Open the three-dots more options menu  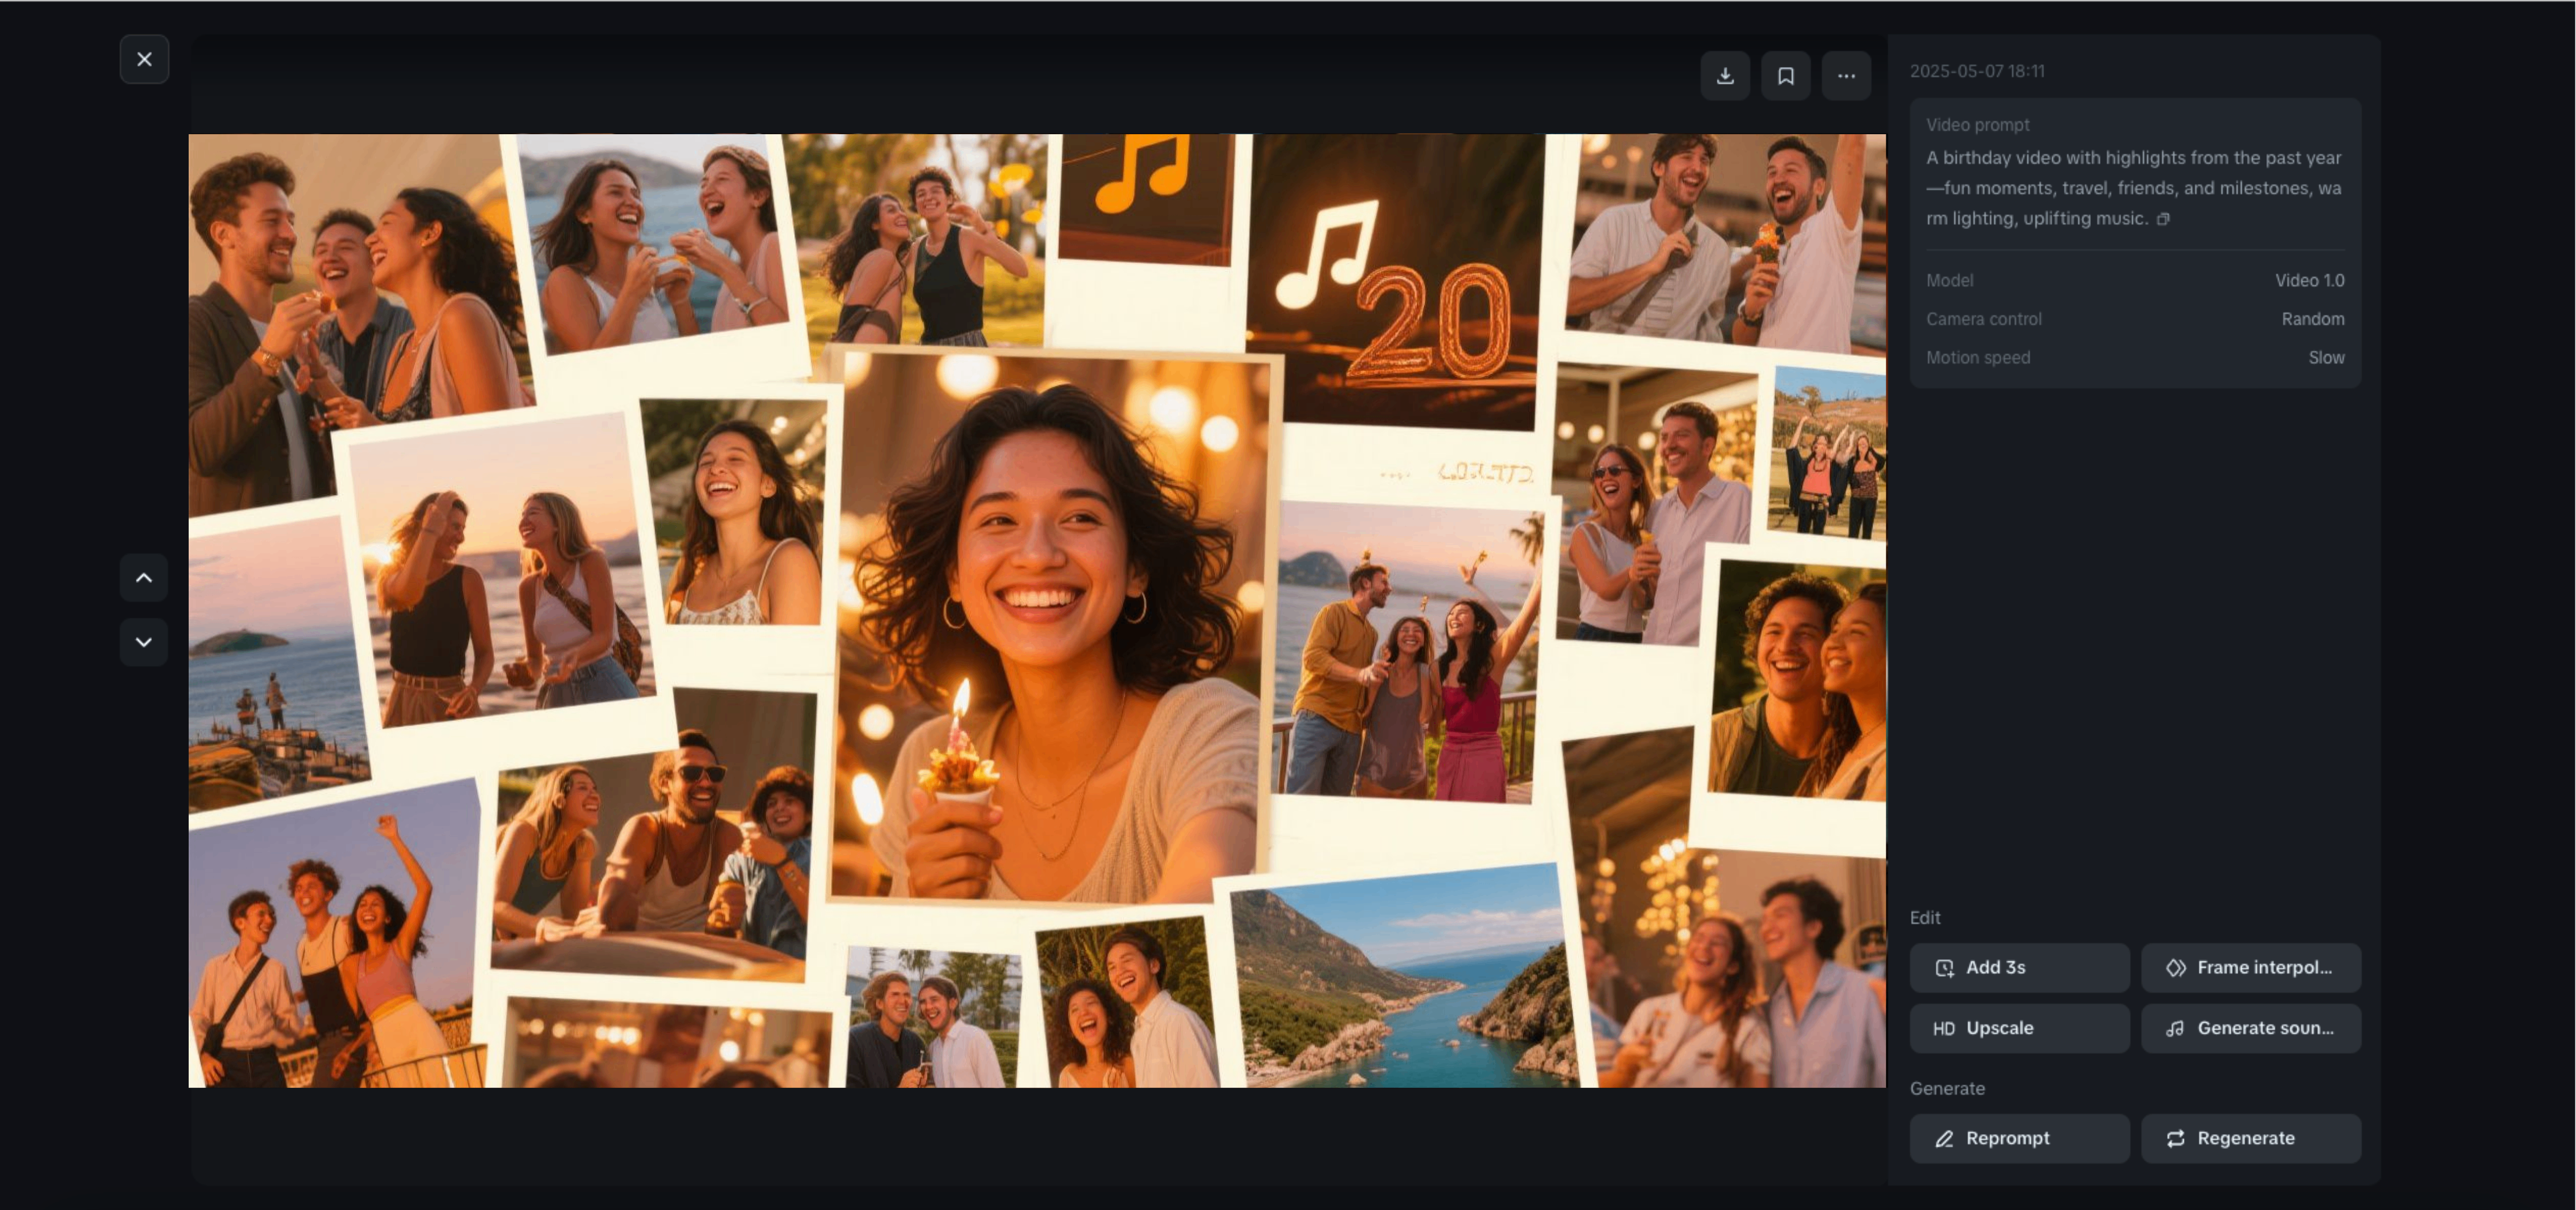pos(1845,76)
